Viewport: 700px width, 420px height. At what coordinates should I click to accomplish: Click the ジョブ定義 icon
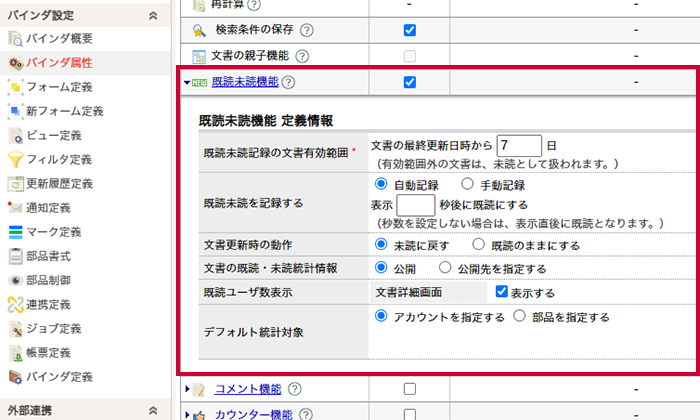15,329
